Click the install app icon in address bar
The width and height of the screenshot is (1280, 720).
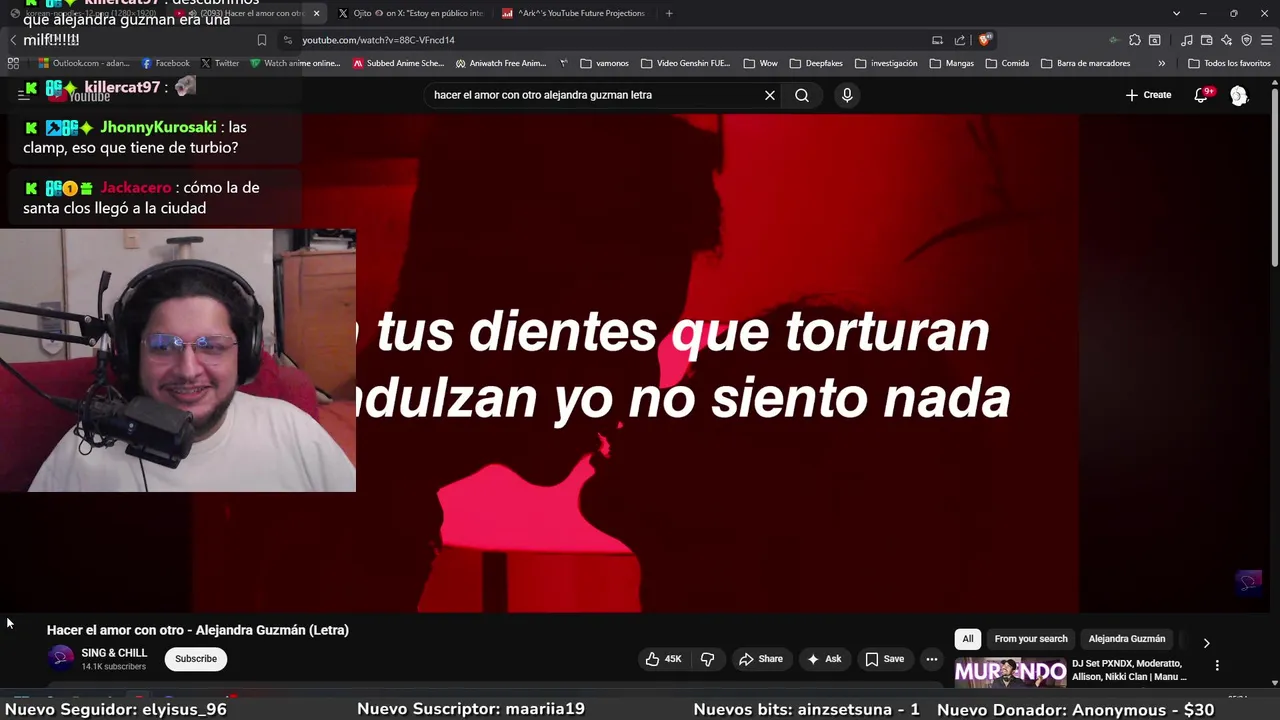(x=937, y=40)
